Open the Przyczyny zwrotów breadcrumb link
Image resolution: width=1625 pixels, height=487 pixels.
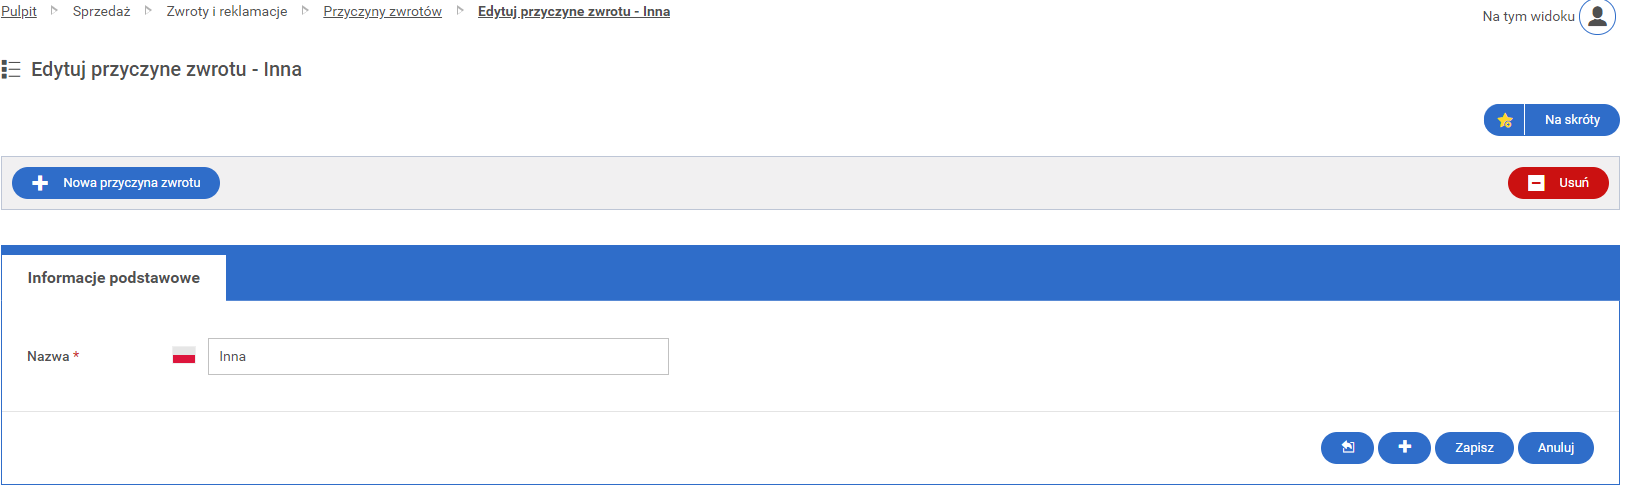382,12
